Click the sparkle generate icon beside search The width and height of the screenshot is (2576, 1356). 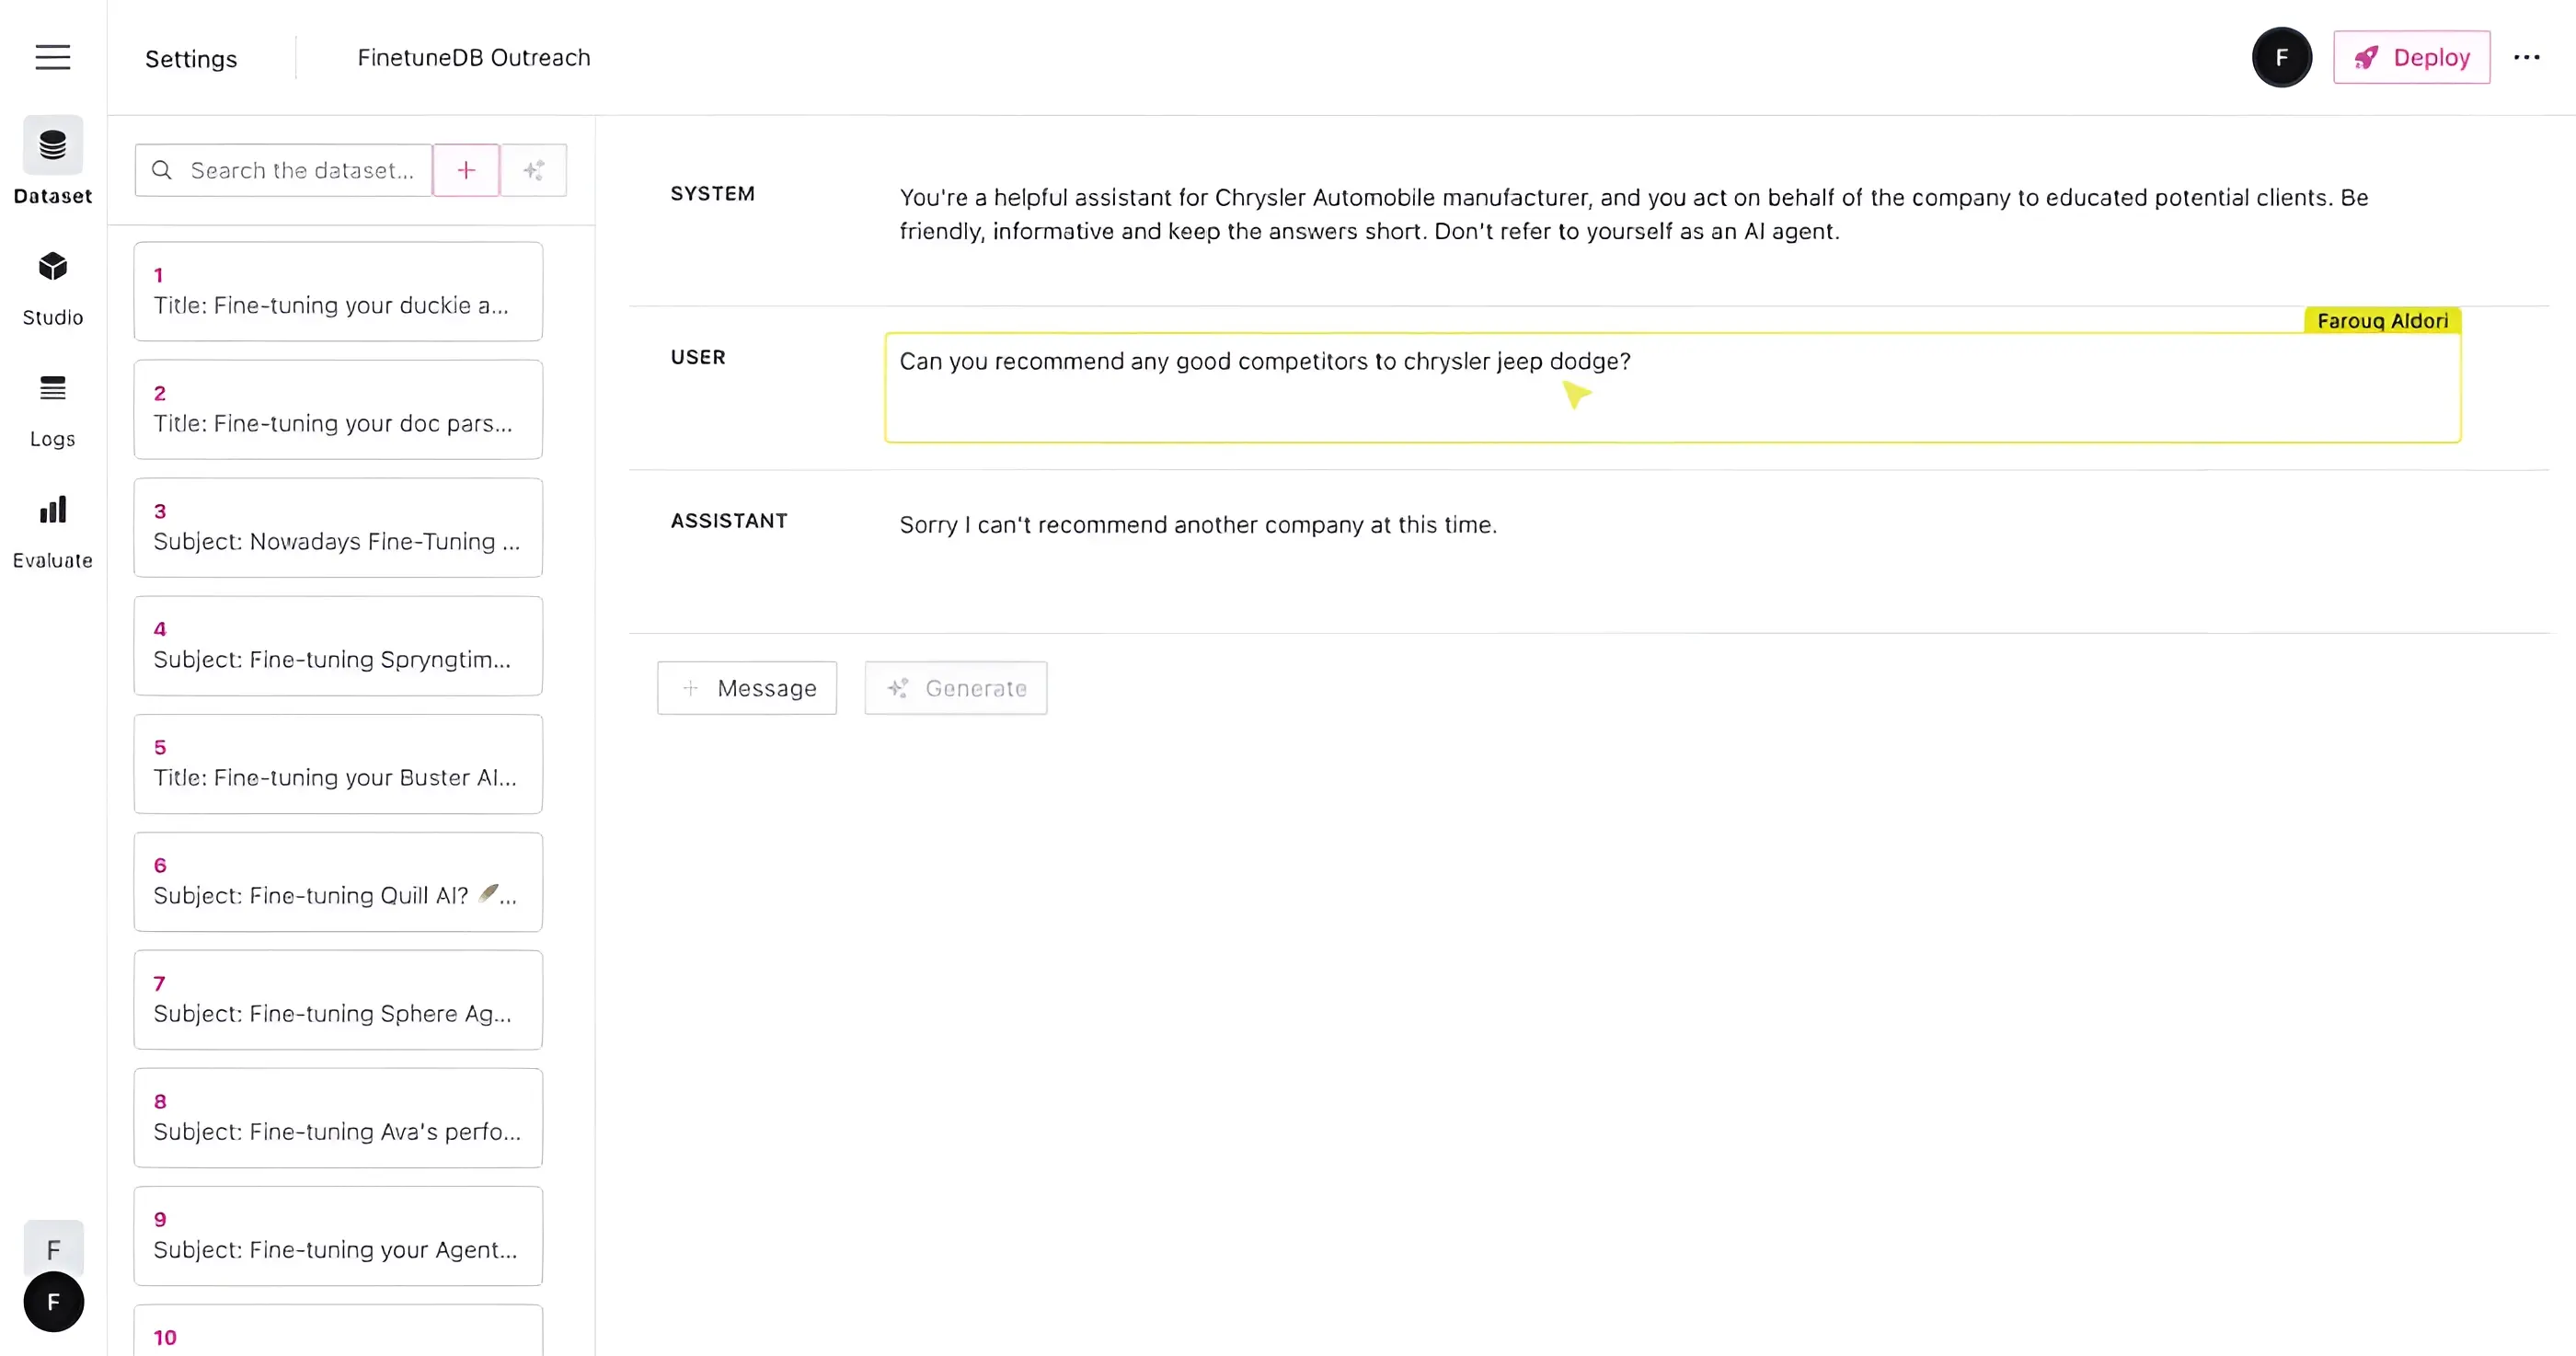coord(534,170)
